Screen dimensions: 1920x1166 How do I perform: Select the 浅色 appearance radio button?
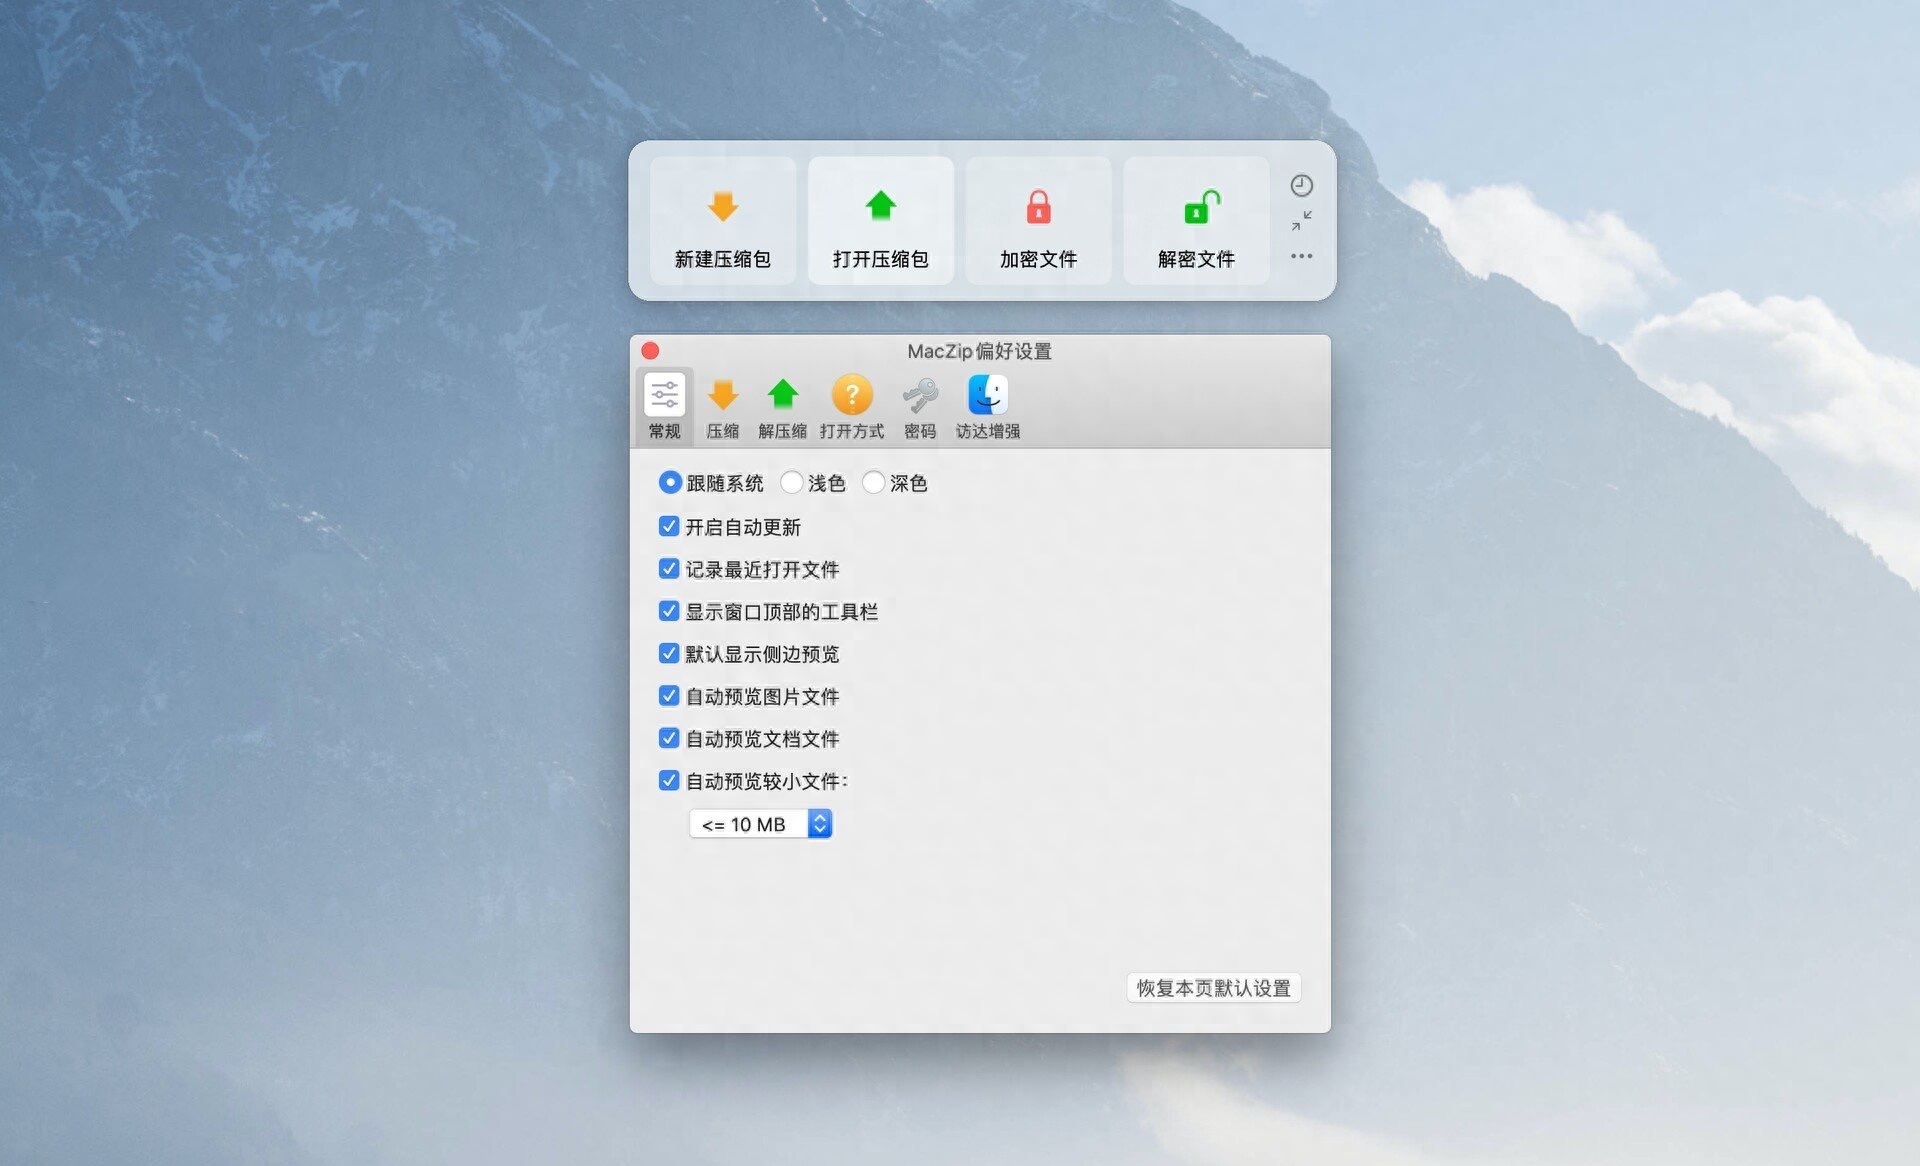(x=792, y=483)
